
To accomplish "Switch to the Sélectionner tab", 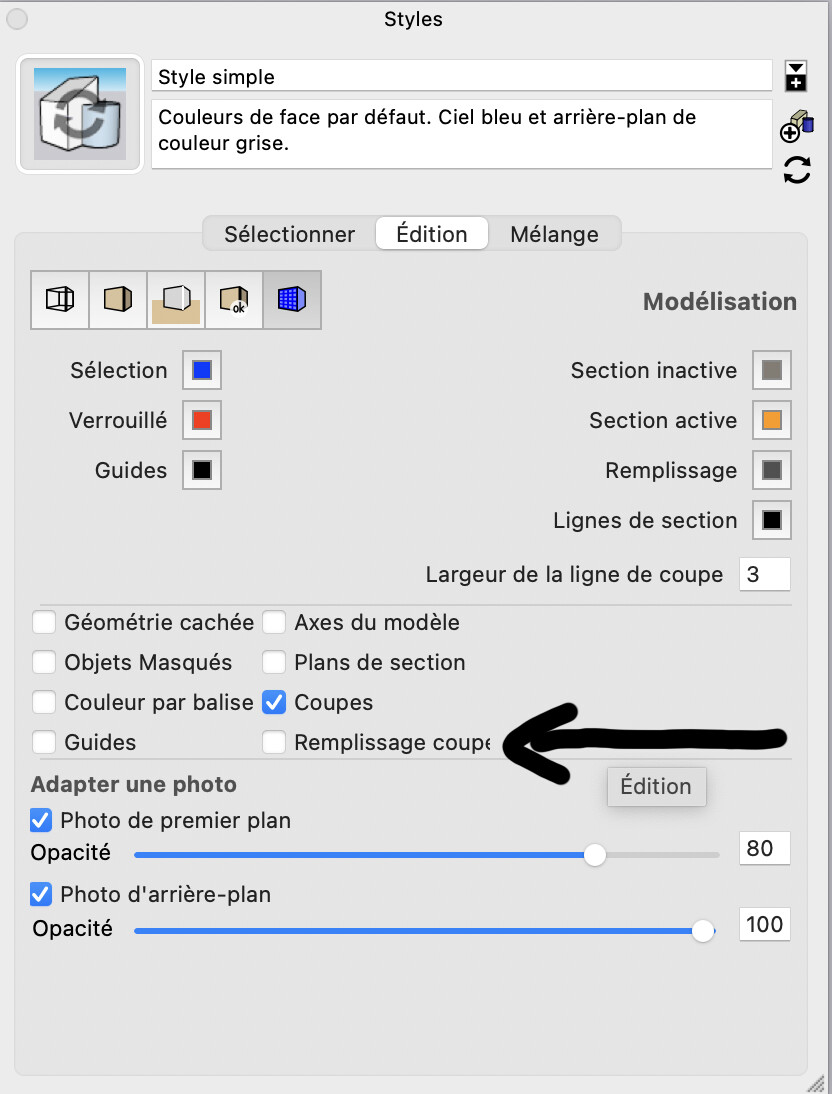I will coord(289,234).
